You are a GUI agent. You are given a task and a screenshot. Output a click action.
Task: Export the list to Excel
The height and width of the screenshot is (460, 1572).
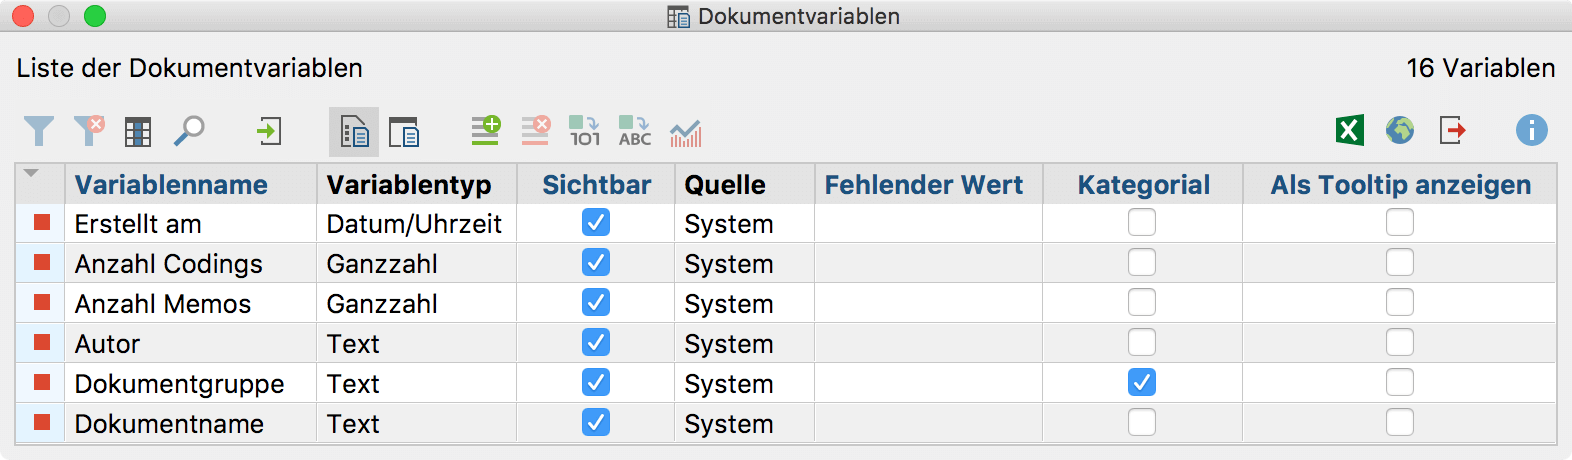click(1350, 130)
